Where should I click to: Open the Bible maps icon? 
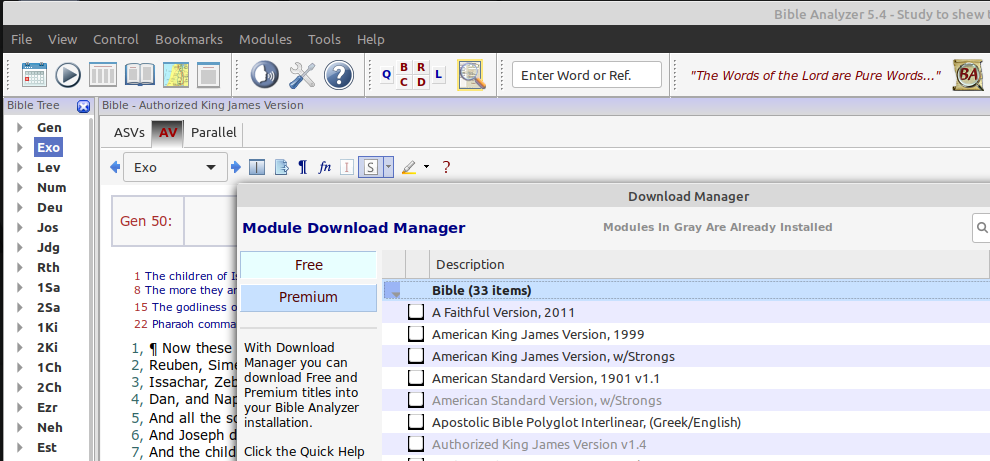(176, 75)
